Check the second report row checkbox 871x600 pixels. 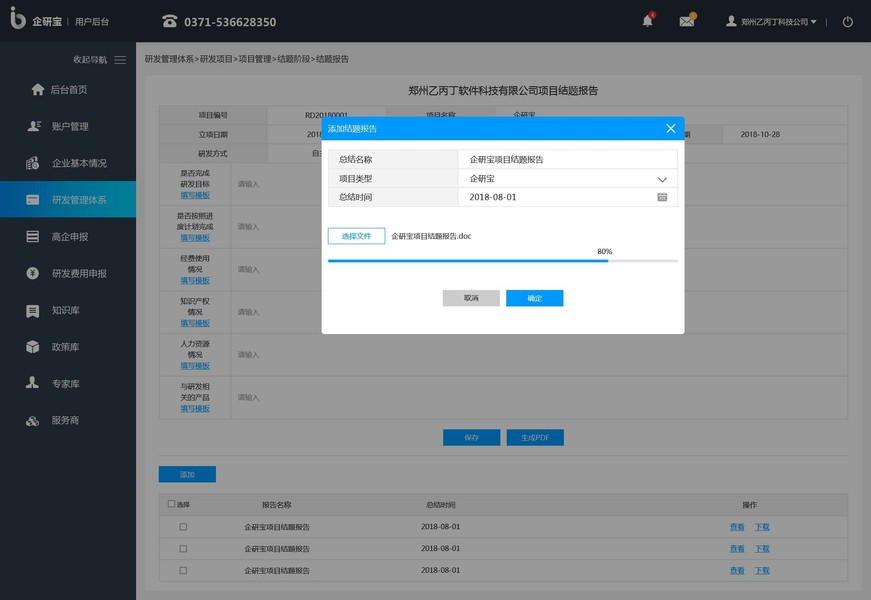pos(183,548)
